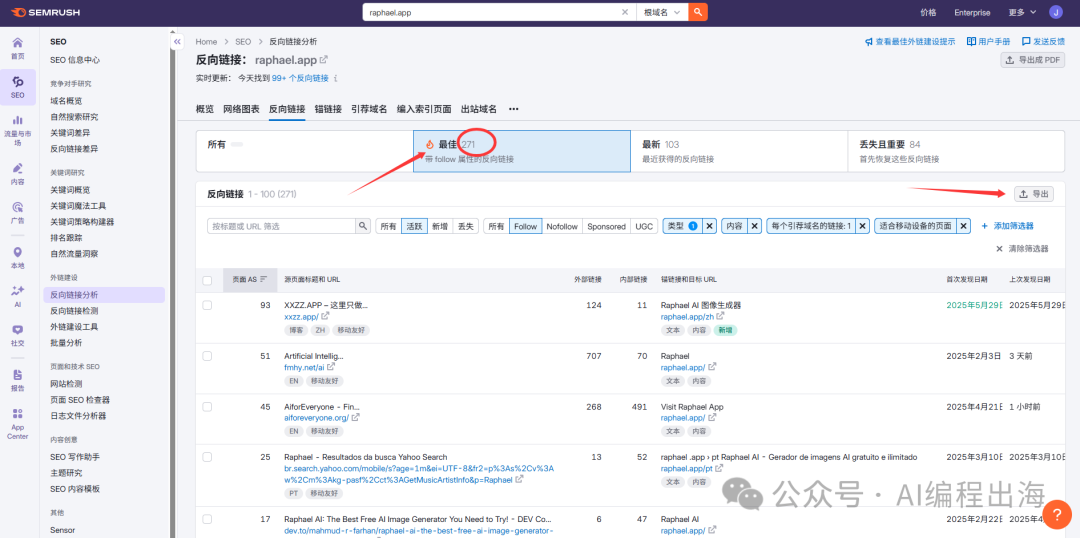This screenshot has height=538, width=1080.
Task: Open the 根域名 scope dropdown
Action: click(x=662, y=12)
